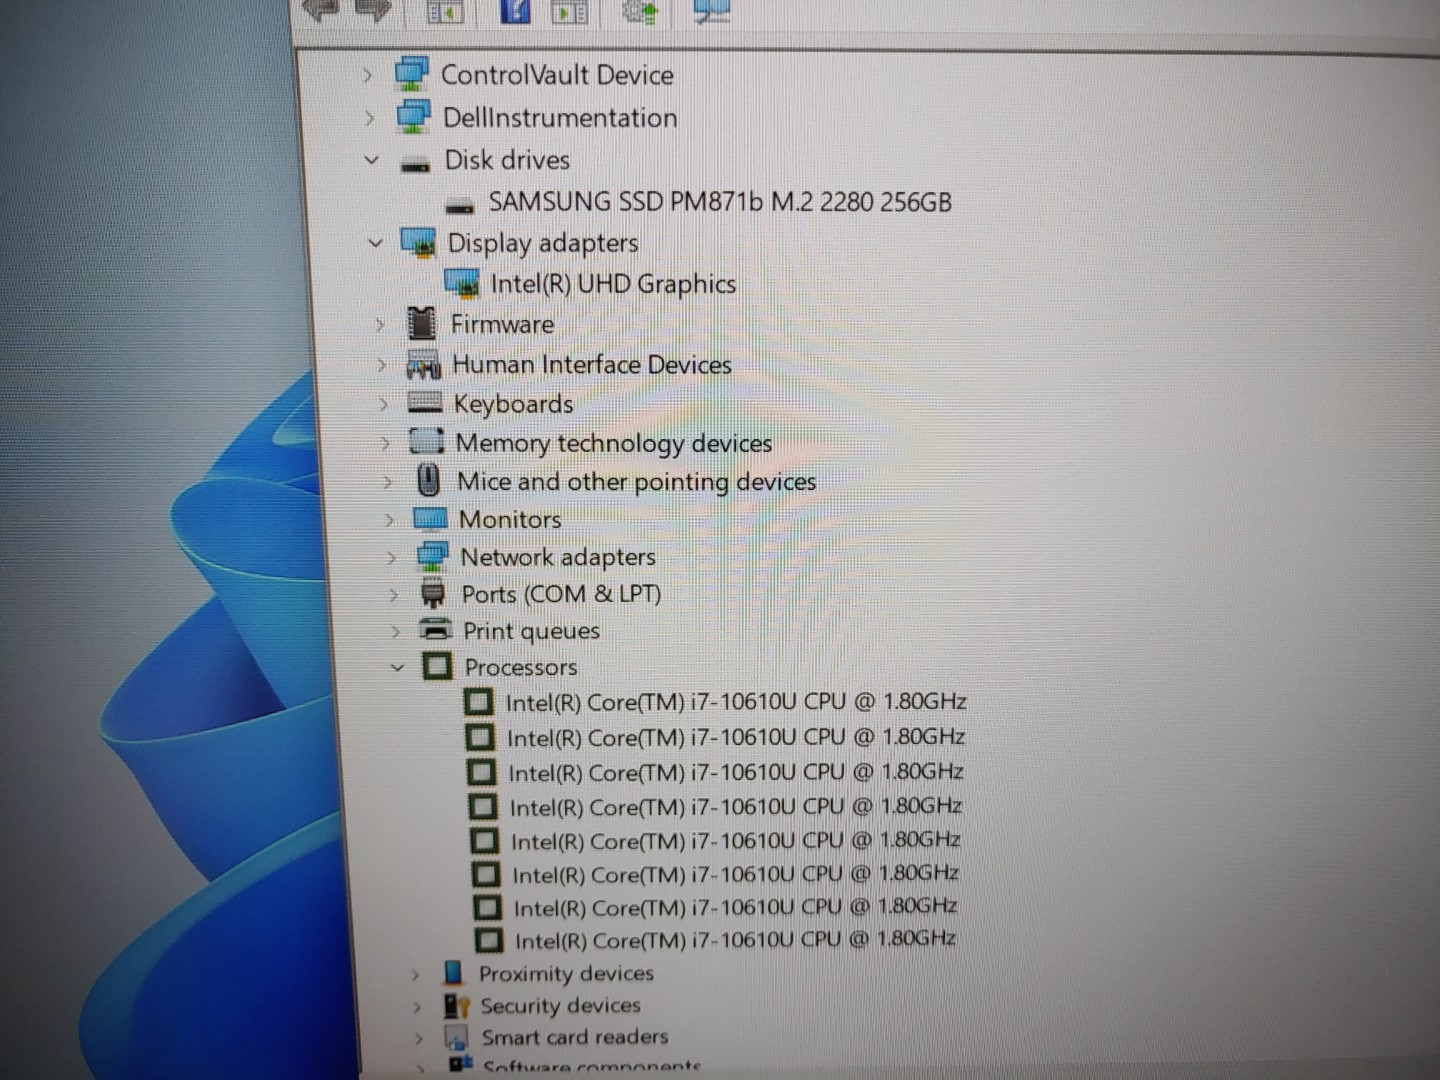Click the Print queues printer icon

pyautogui.click(x=435, y=630)
